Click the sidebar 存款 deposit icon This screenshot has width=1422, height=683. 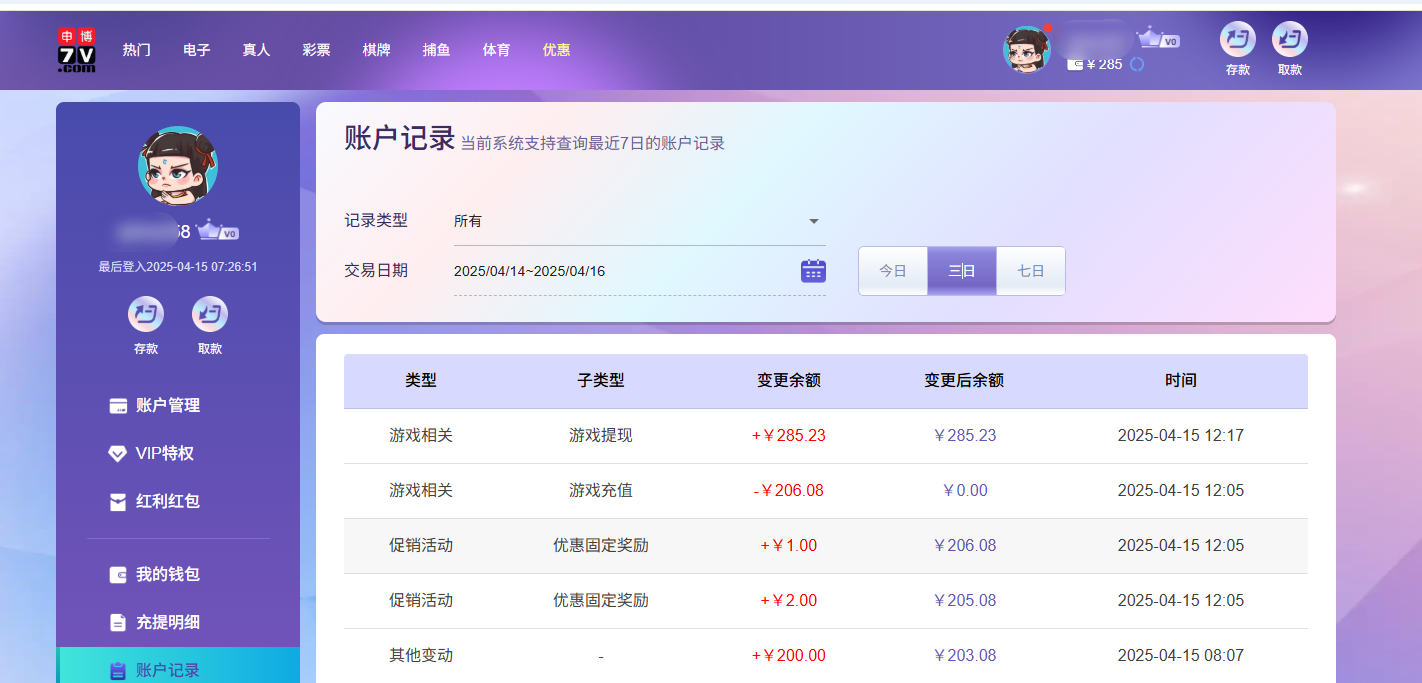[146, 315]
